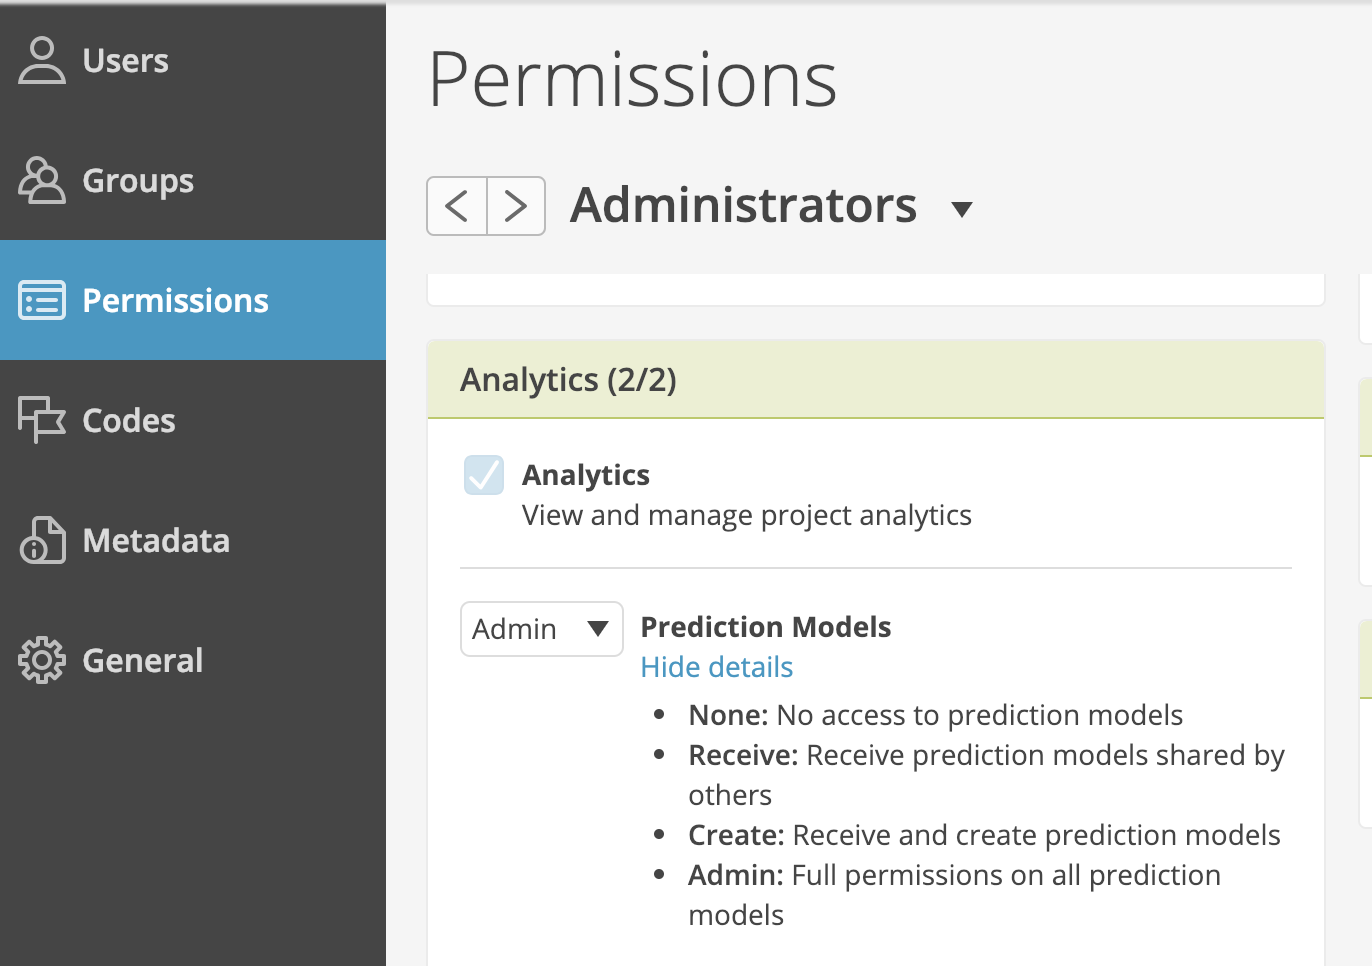Toggle the Analytics permission checkbox
This screenshot has width=1372, height=966.
tap(484, 475)
